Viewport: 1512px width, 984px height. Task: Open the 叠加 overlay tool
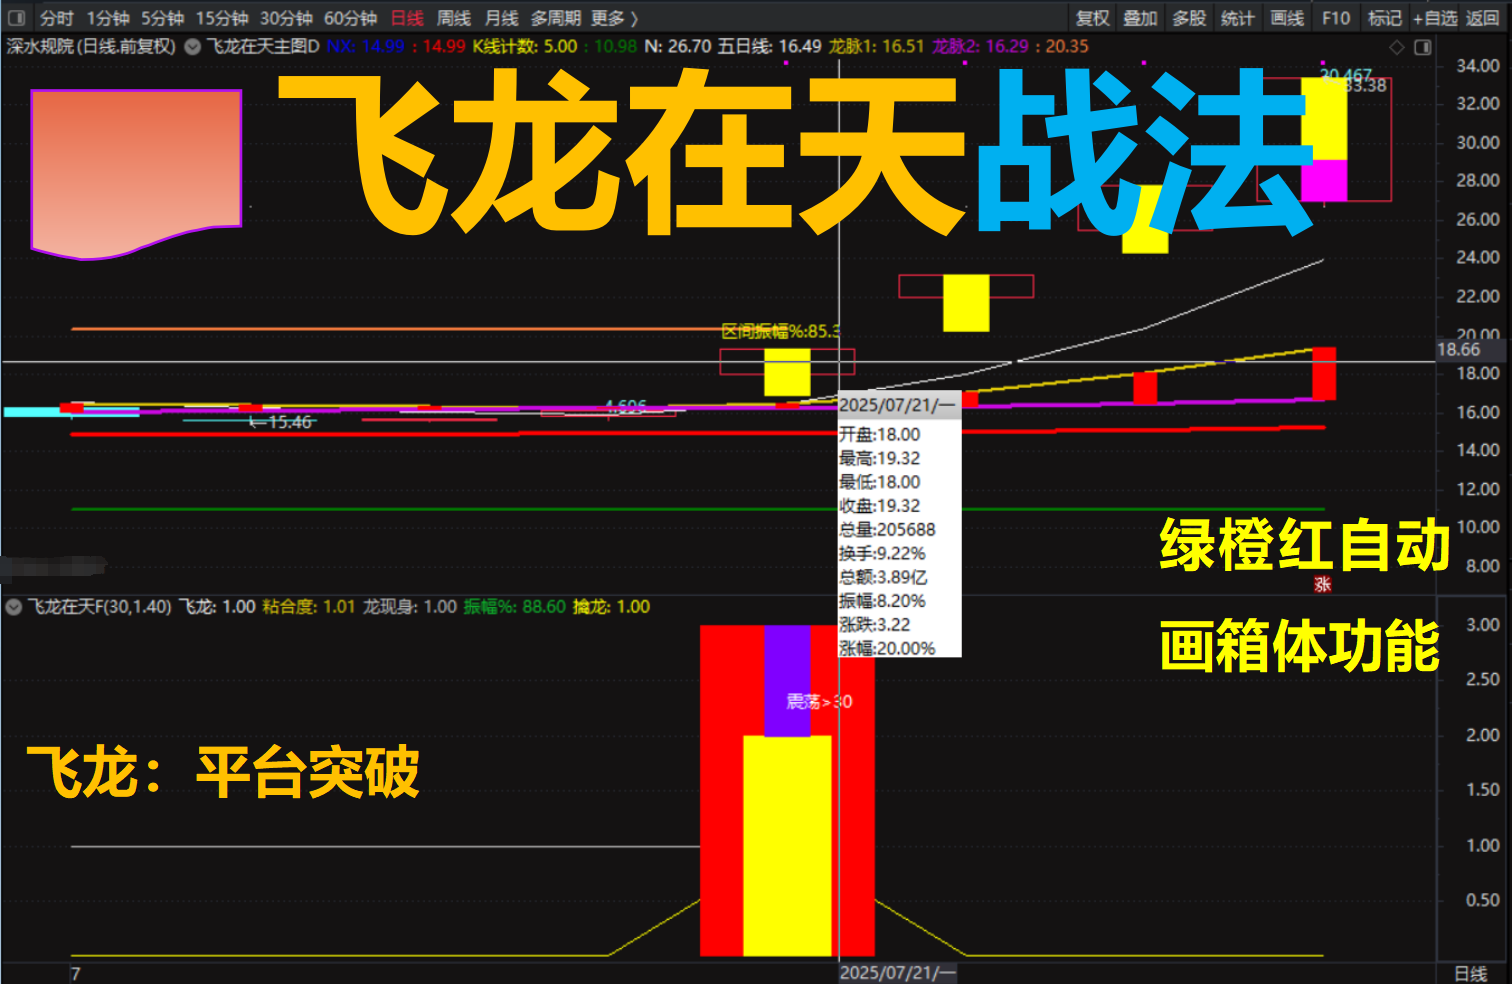[1140, 18]
